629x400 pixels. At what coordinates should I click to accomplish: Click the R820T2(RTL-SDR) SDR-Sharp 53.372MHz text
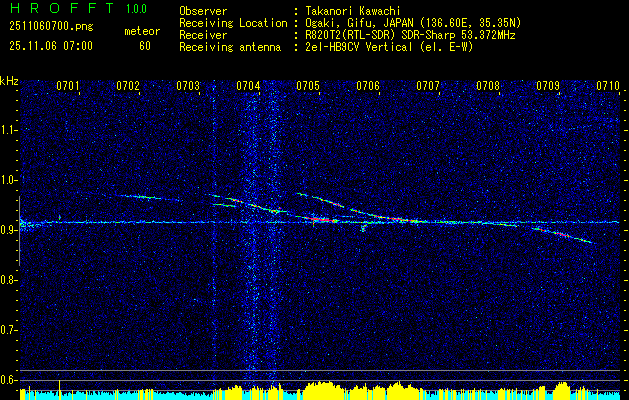(x=410, y=35)
